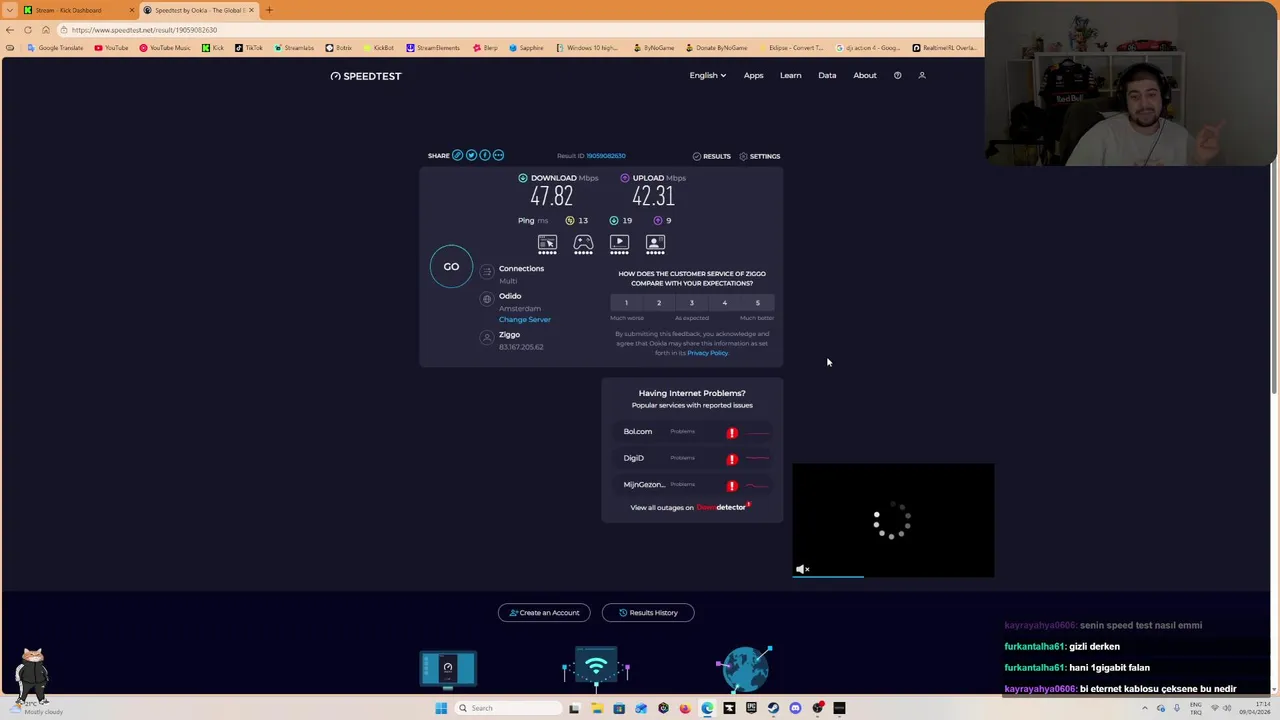Click the Wi-Fi router illustration icon
The width and height of the screenshot is (1280, 720).
click(x=596, y=668)
